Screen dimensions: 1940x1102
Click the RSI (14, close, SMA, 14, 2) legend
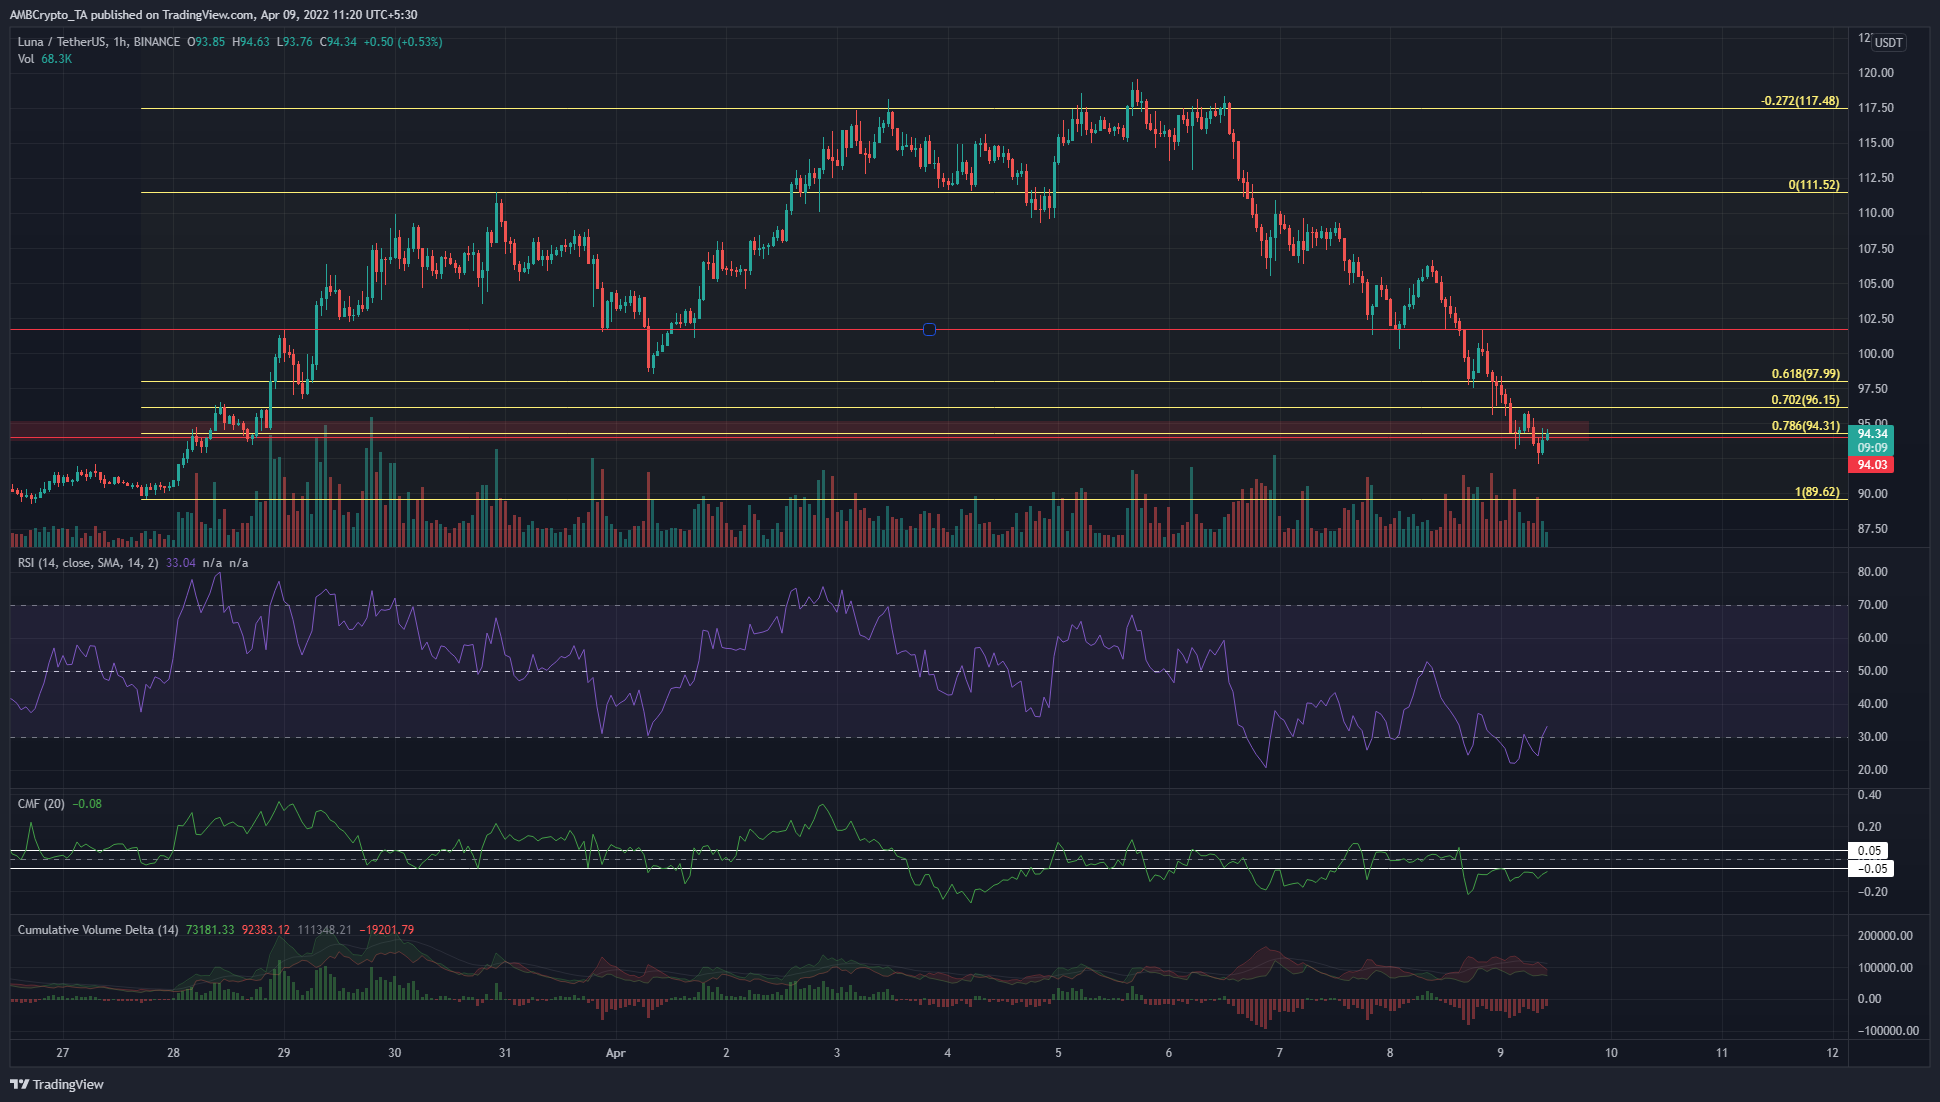point(88,563)
